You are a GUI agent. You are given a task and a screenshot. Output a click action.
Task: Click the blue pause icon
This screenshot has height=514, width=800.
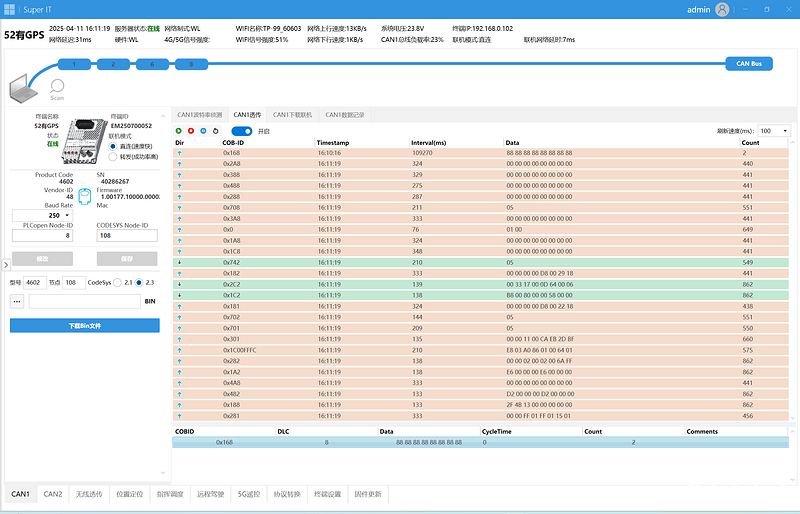[203, 131]
